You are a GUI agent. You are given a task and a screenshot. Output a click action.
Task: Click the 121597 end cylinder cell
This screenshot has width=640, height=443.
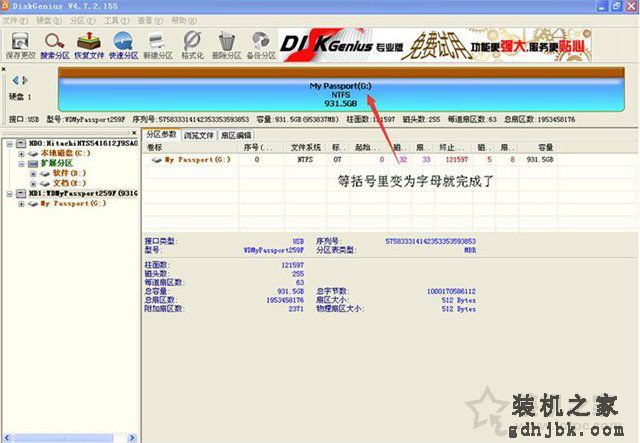(457, 160)
